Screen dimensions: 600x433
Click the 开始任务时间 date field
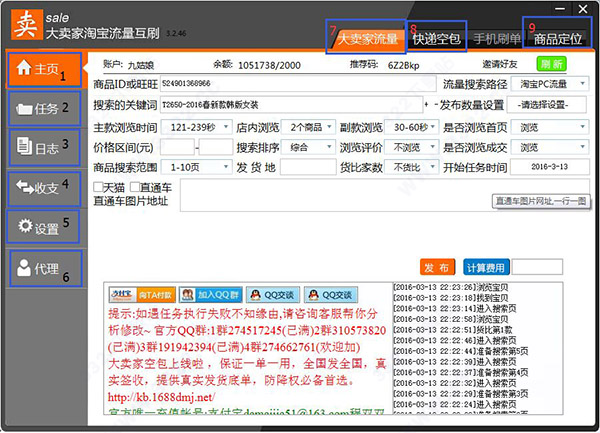(549, 167)
